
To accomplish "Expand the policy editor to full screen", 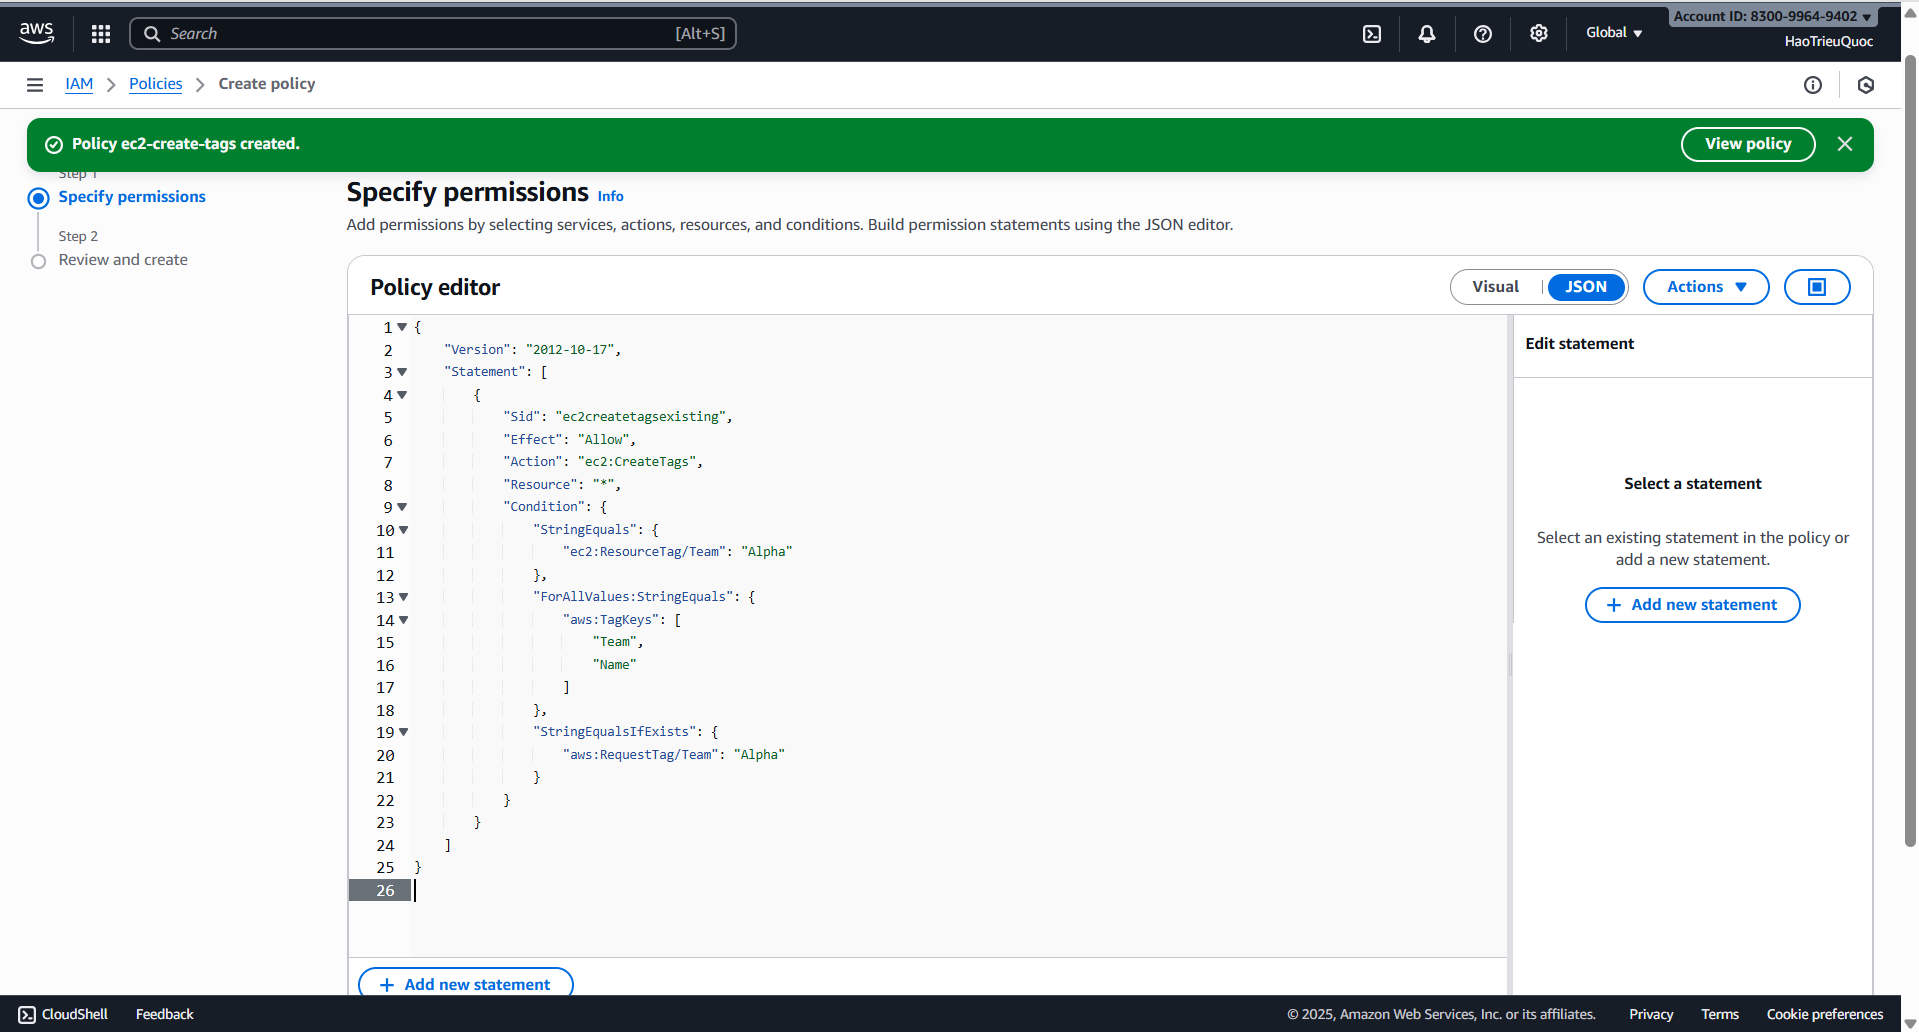I will (1816, 287).
